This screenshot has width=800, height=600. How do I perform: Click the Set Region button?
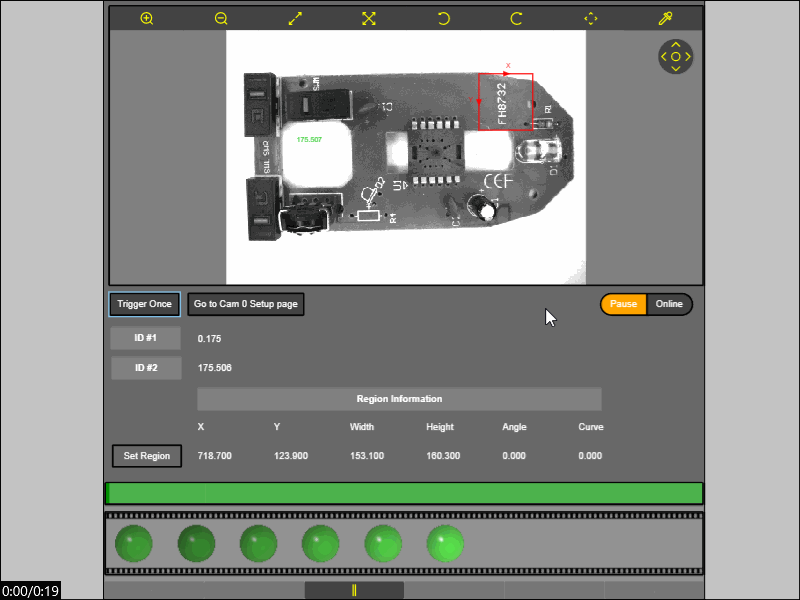[146, 456]
